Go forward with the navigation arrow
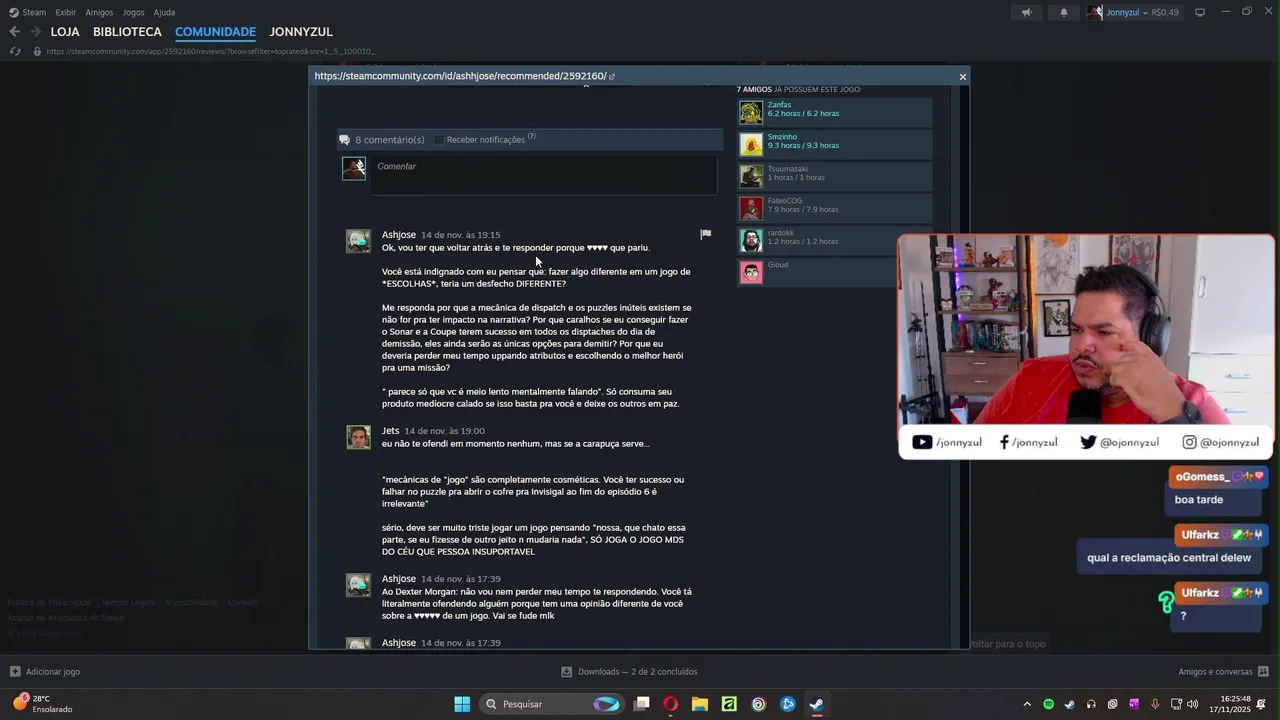 [37, 32]
